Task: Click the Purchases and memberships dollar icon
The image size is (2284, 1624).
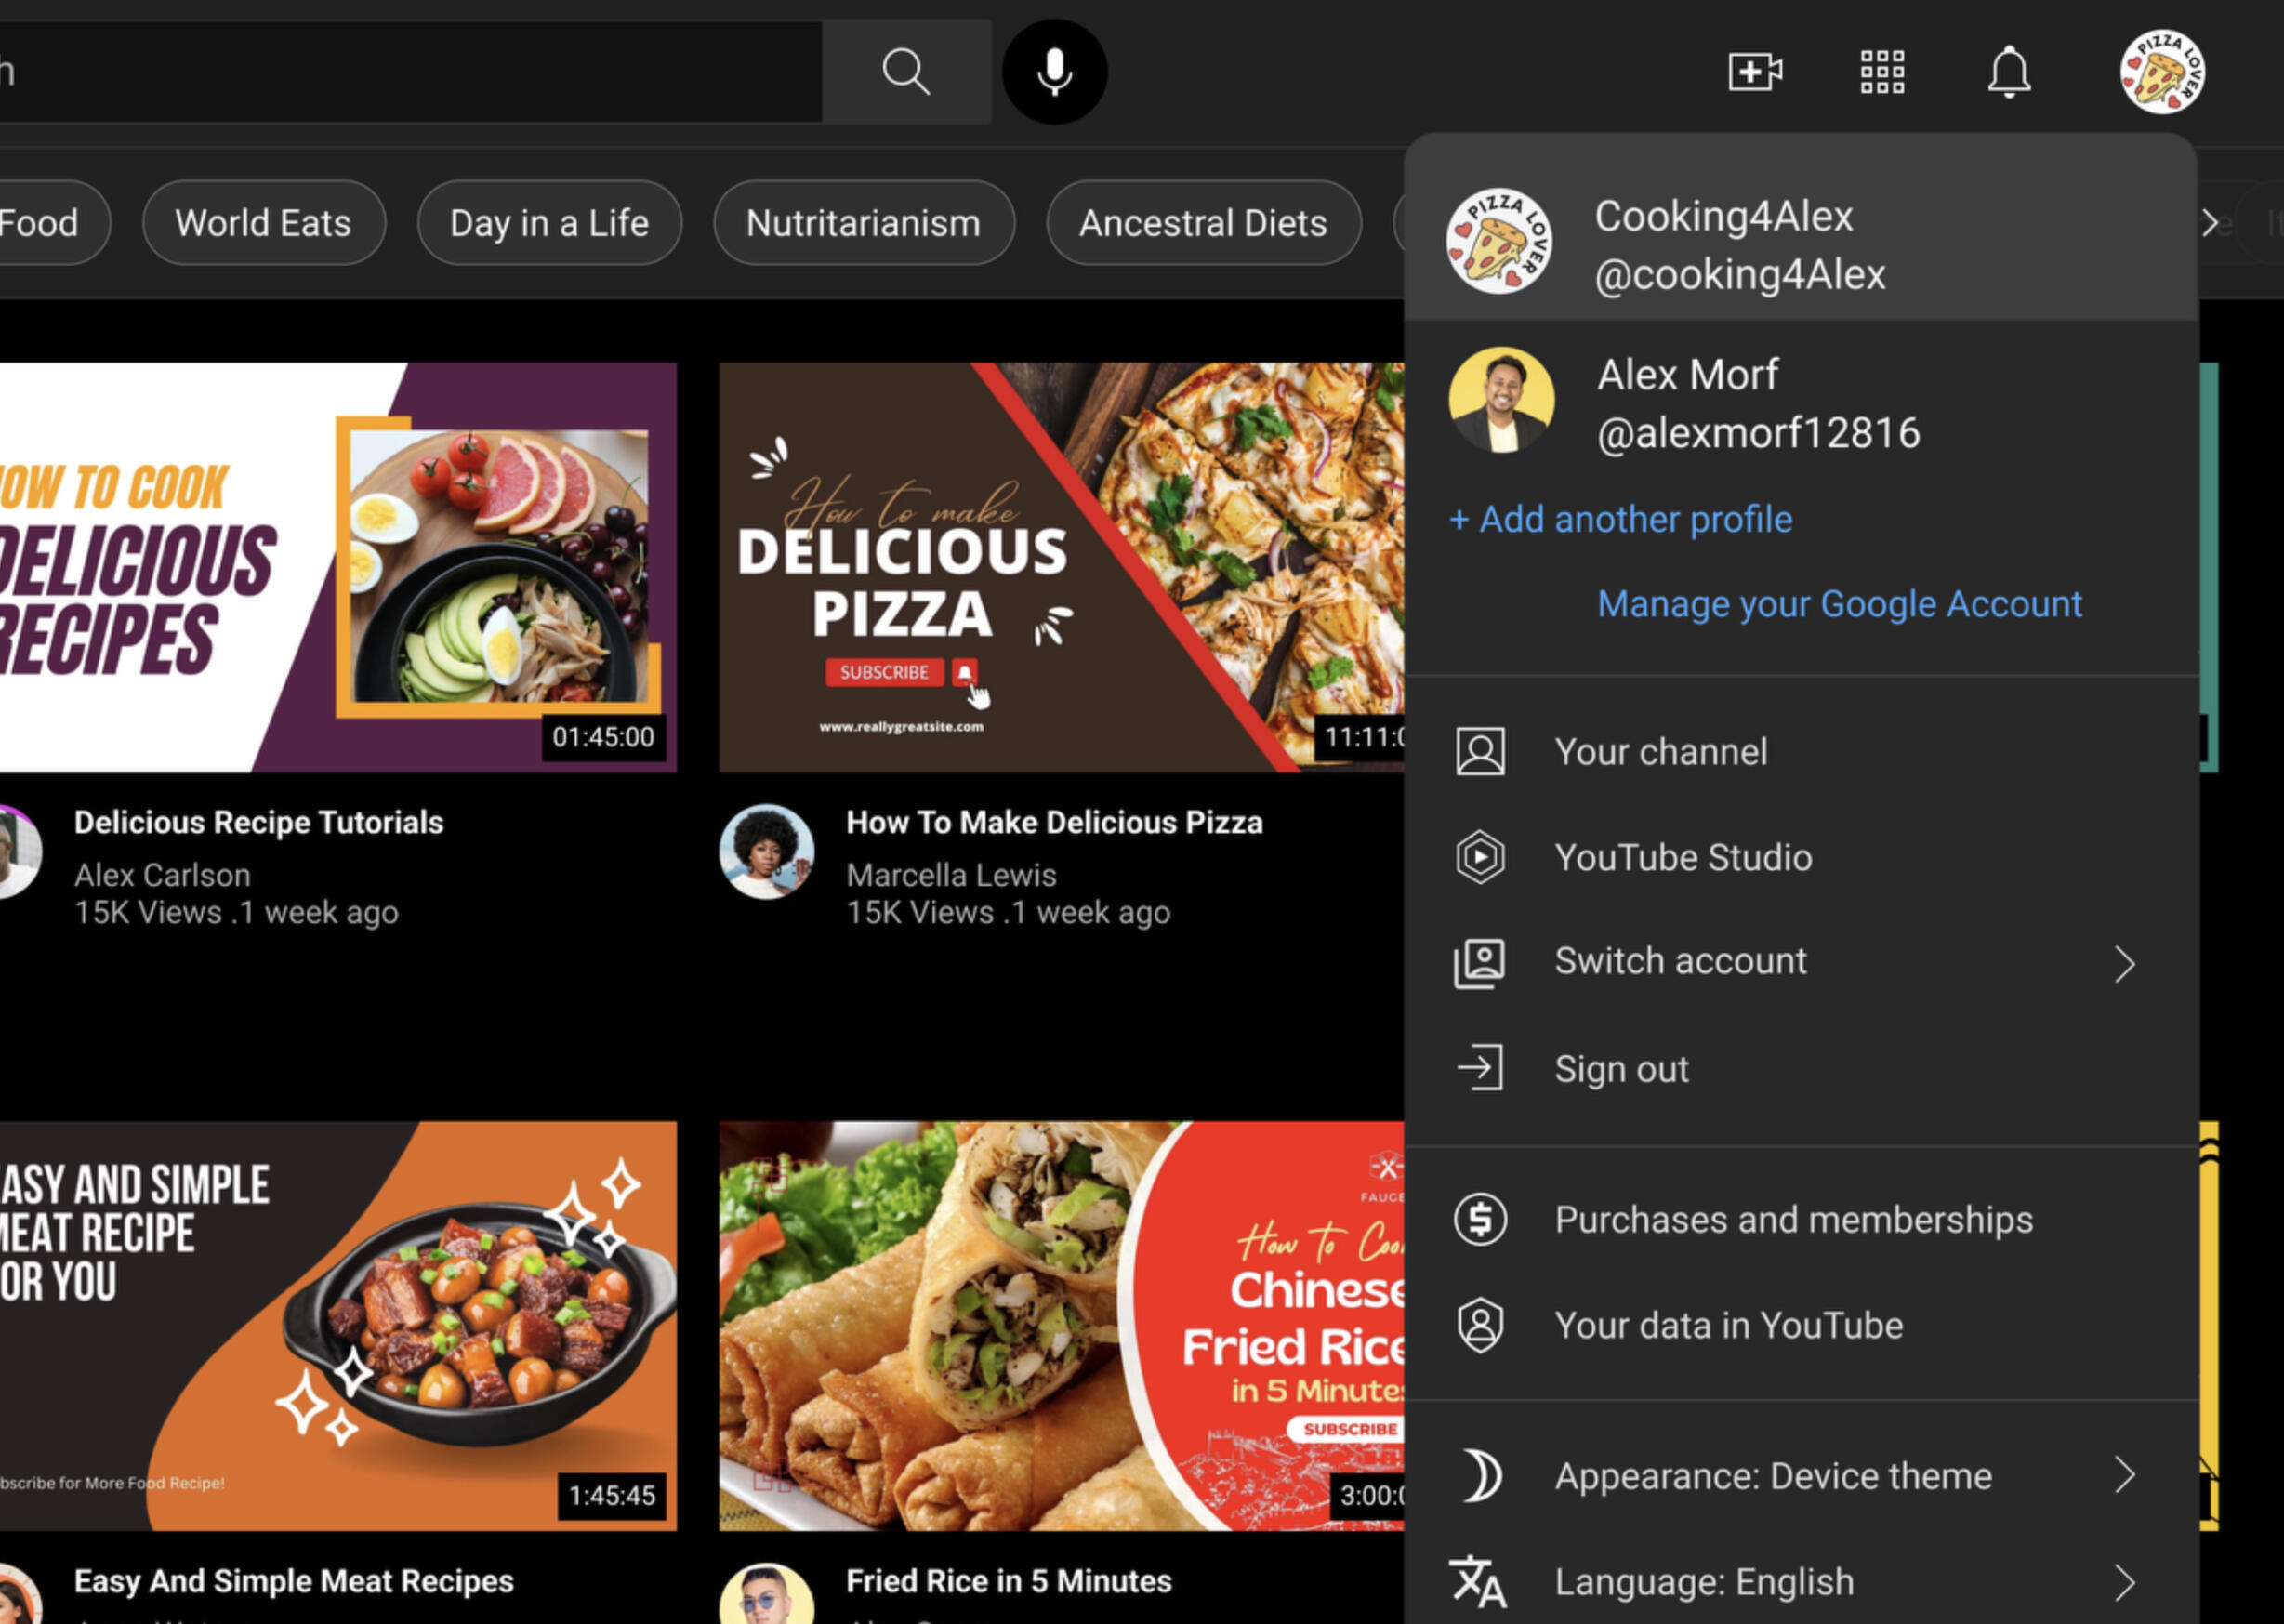Action: [1480, 1219]
